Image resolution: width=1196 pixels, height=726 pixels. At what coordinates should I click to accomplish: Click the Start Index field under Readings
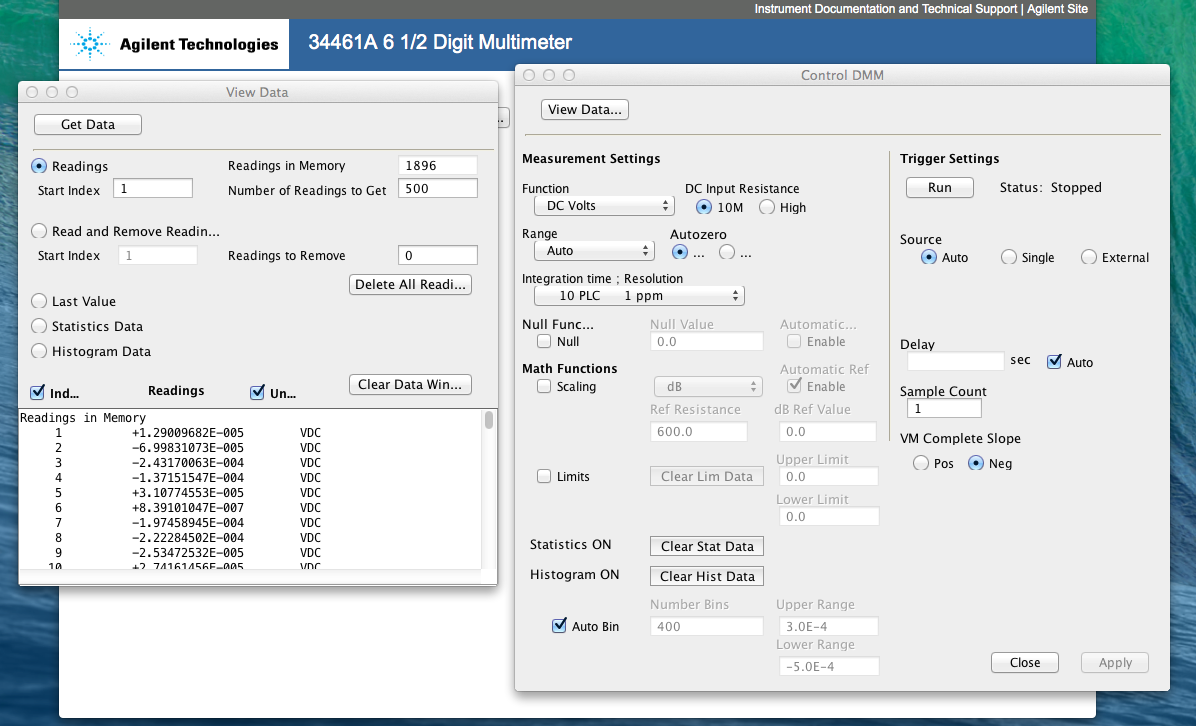(153, 188)
